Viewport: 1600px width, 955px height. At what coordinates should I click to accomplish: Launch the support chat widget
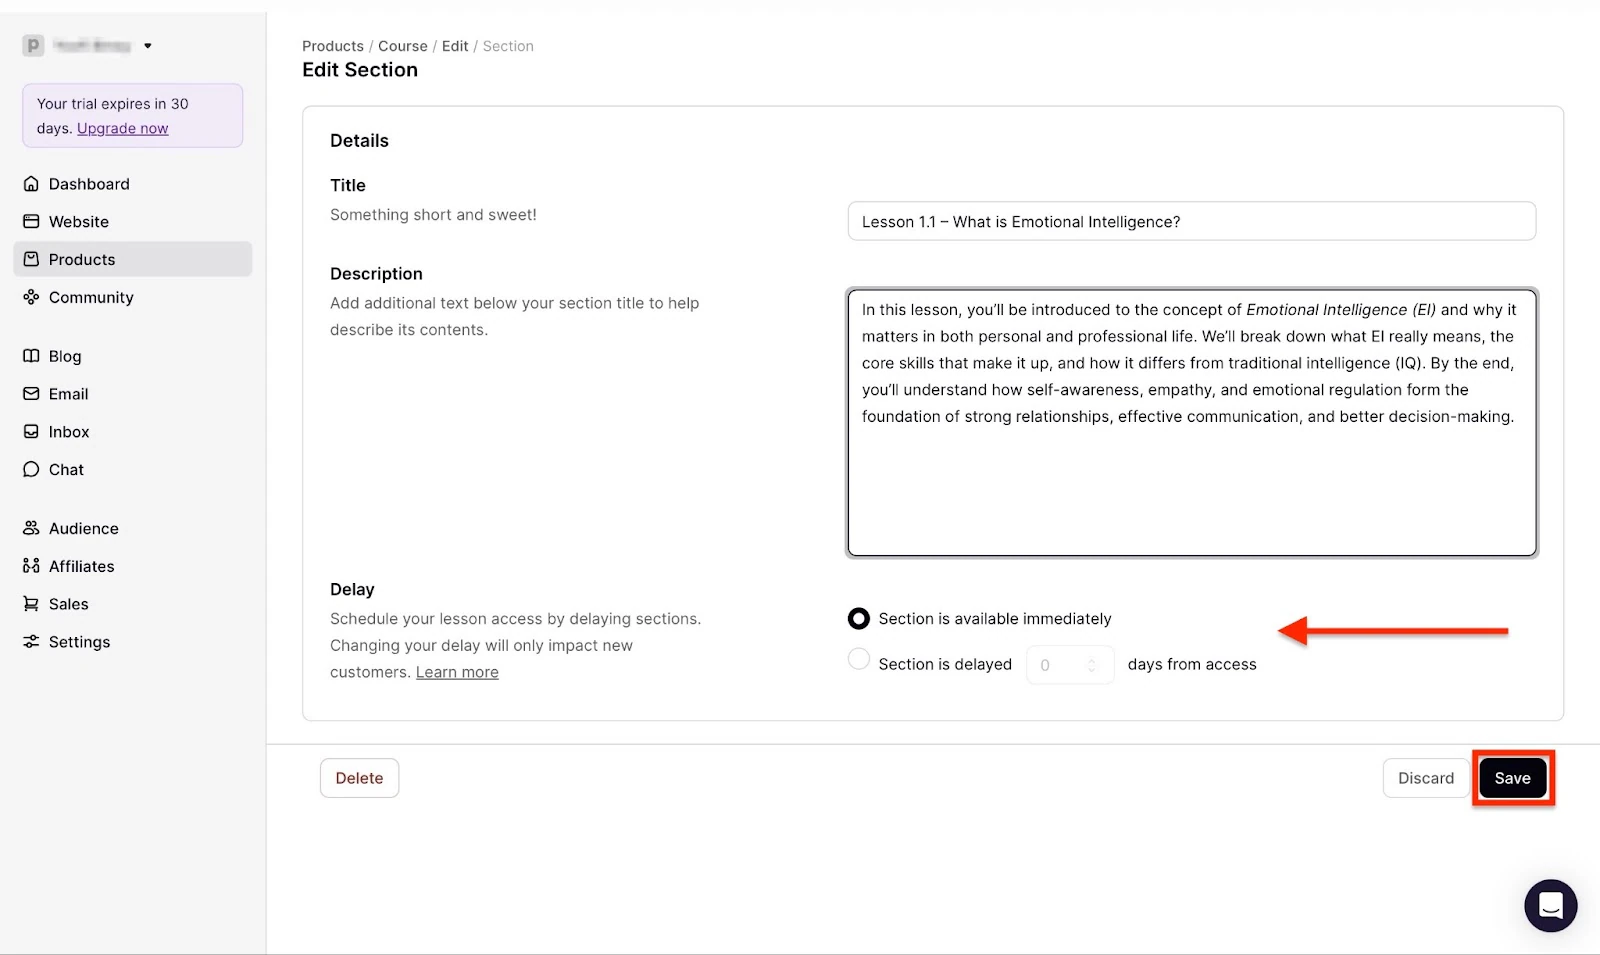click(x=1550, y=906)
